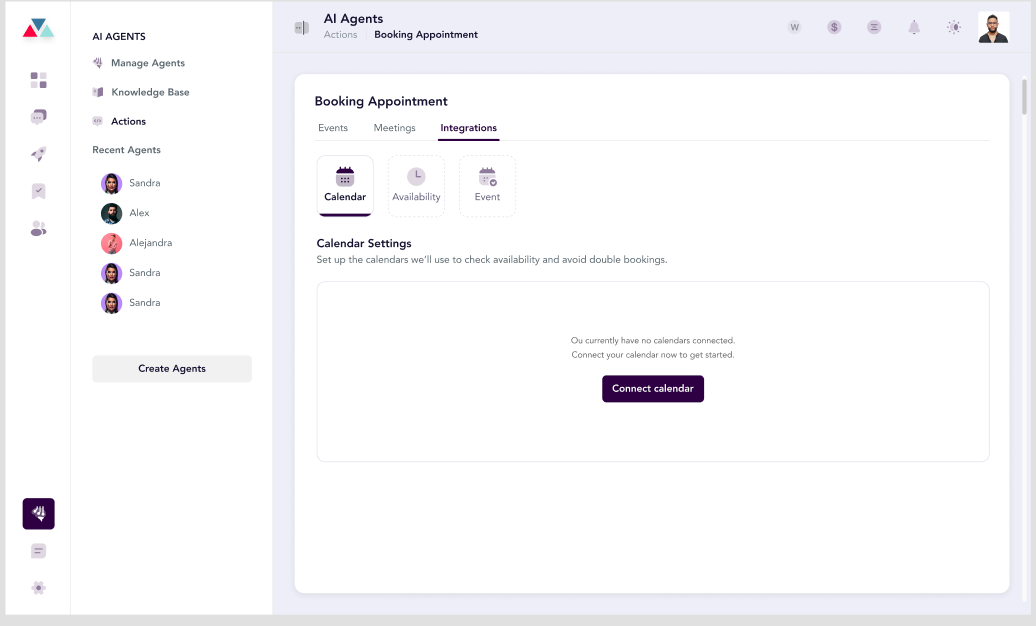Click the Actions code icon in sidebar
The height and width of the screenshot is (626, 1036).
pyautogui.click(x=98, y=121)
